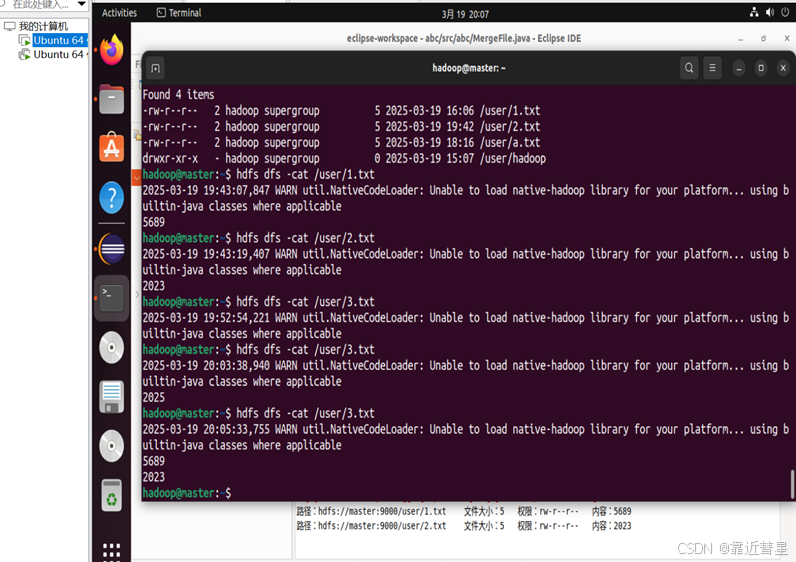796x562 pixels.
Task: Click Activities in the top bar
Action: (119, 13)
